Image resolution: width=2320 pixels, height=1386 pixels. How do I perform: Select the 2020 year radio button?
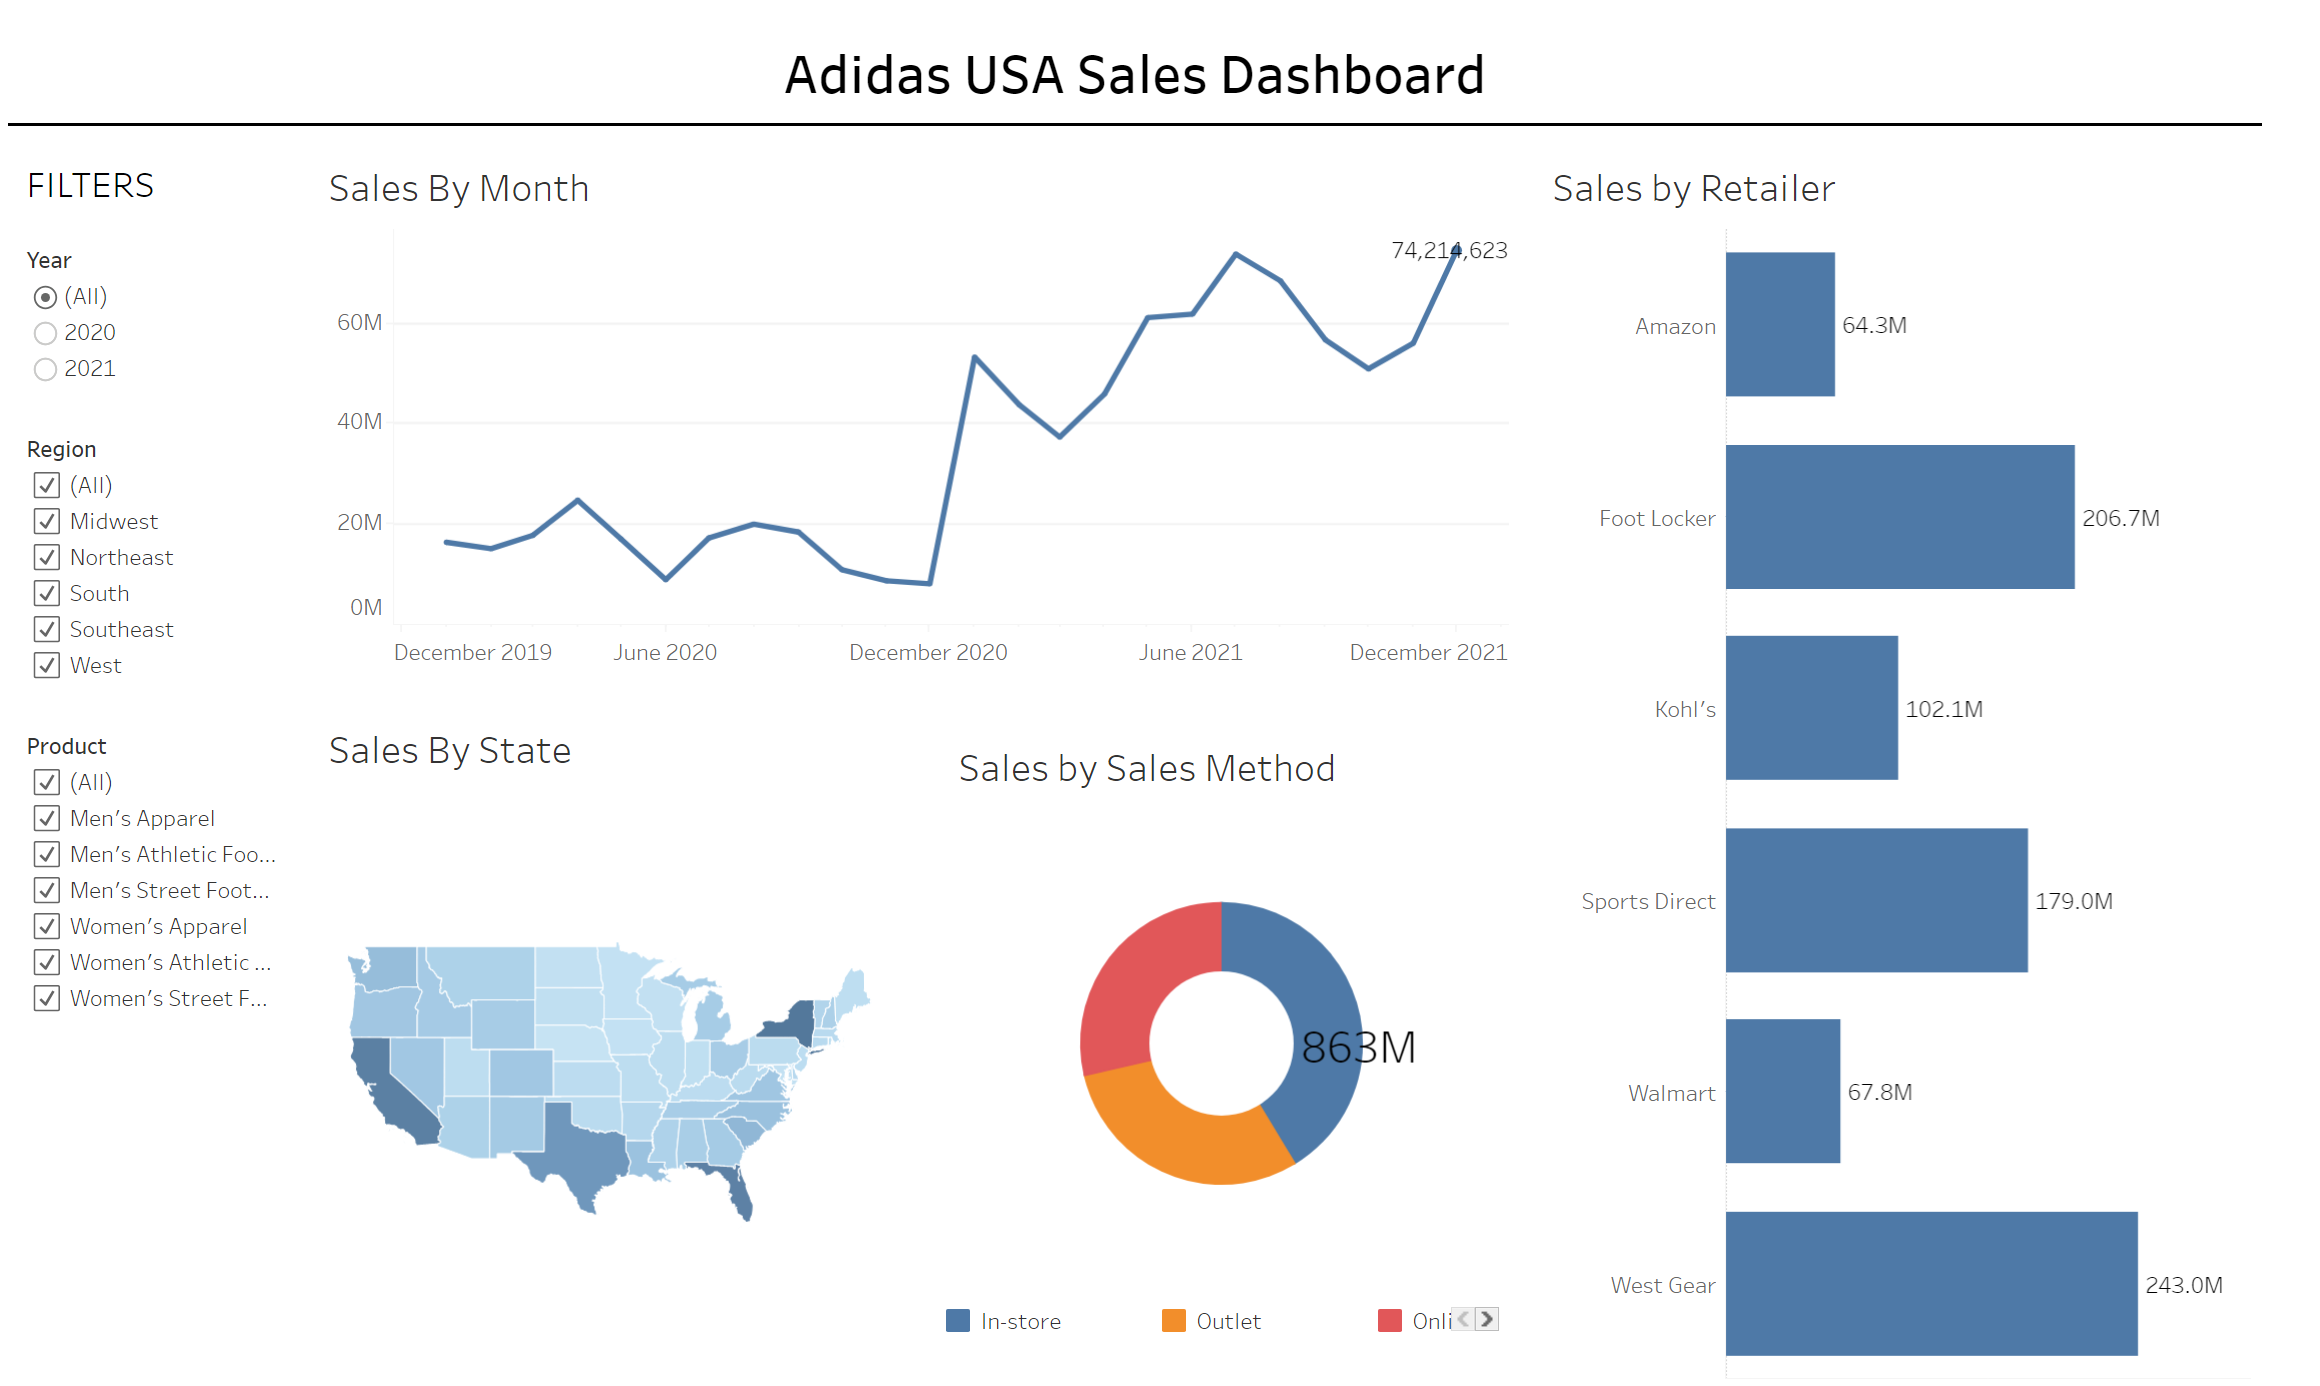tap(45, 333)
